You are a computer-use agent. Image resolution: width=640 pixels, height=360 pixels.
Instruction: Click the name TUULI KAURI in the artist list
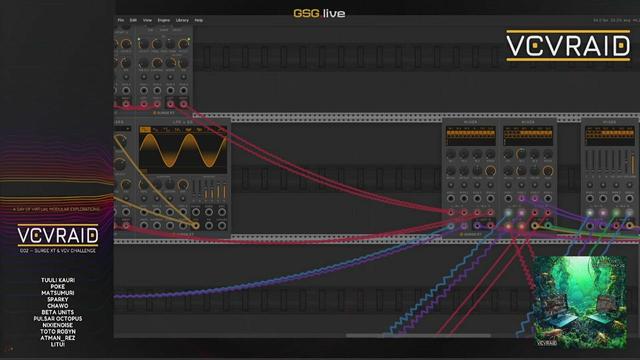click(x=58, y=280)
